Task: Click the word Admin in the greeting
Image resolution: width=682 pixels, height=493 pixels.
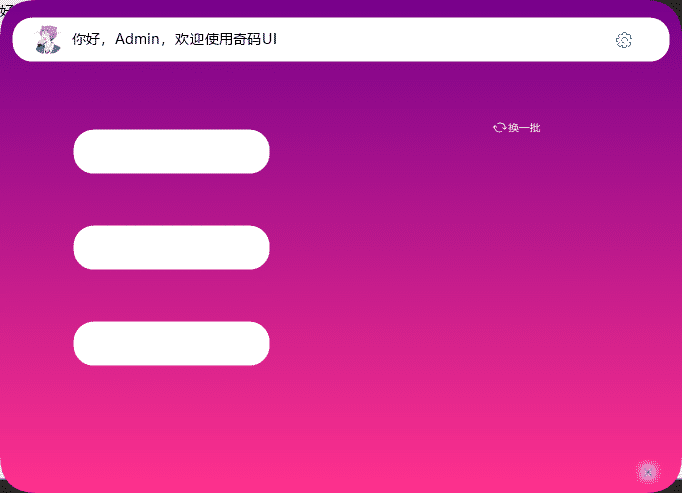Action: pos(136,40)
